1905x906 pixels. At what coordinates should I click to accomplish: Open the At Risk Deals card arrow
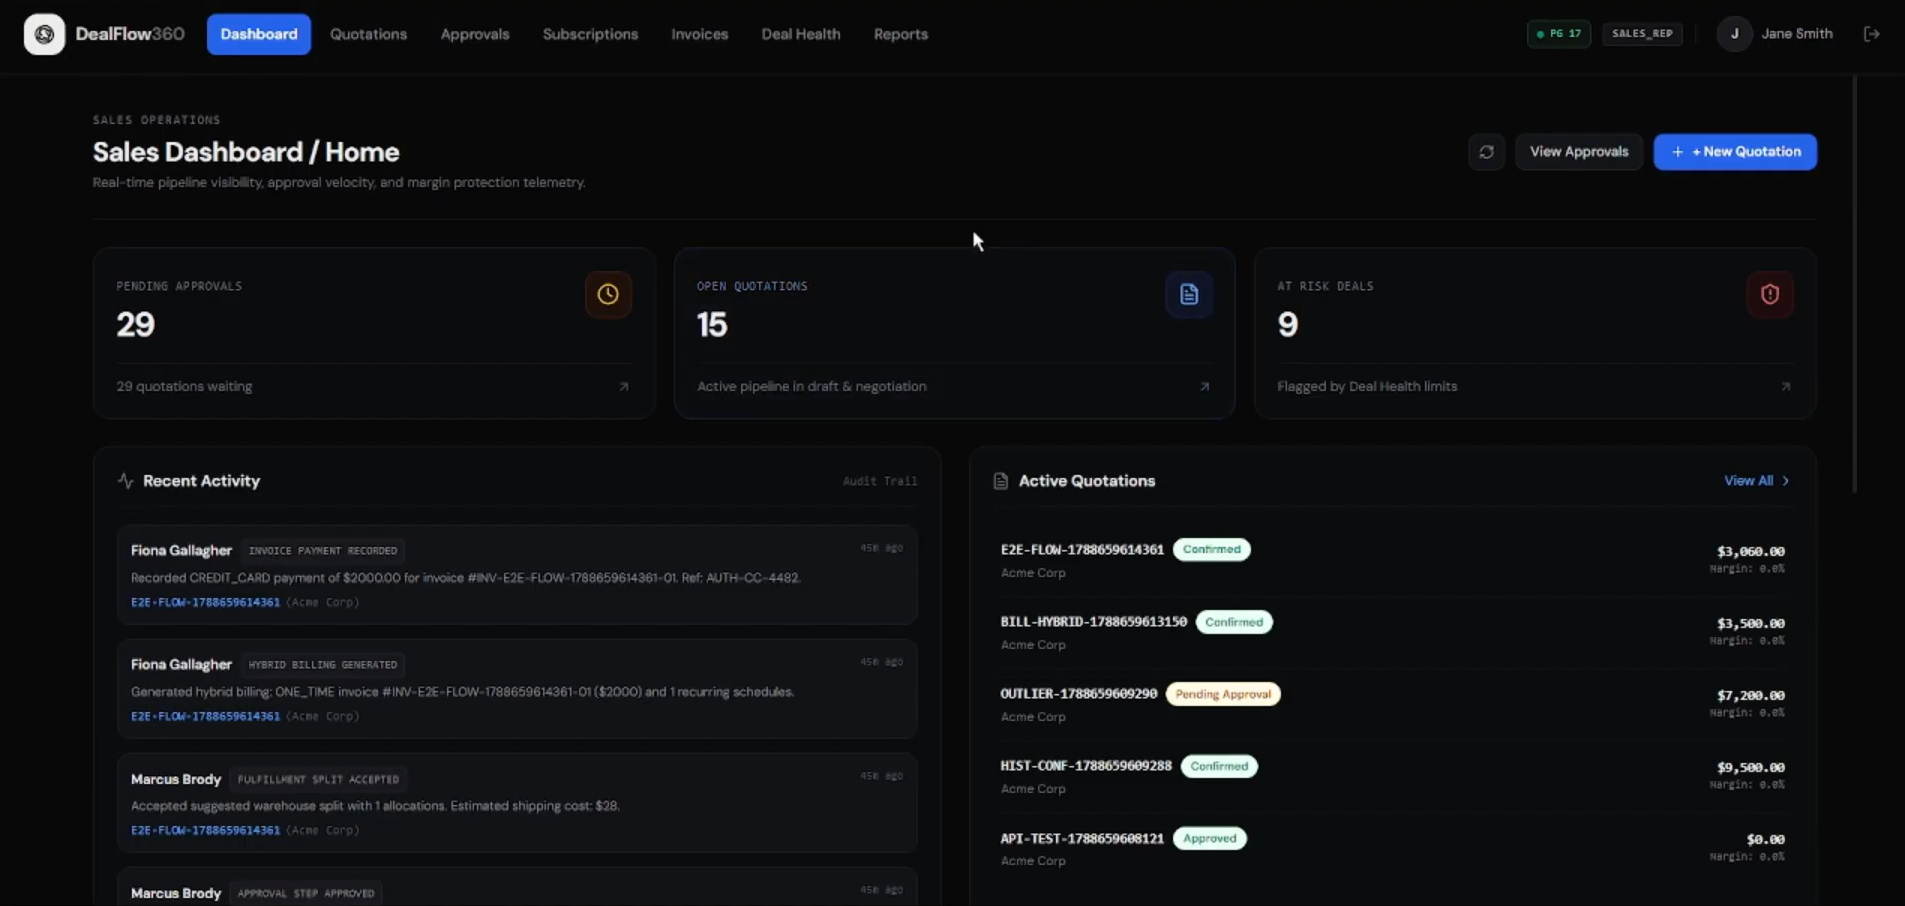click(x=1785, y=386)
